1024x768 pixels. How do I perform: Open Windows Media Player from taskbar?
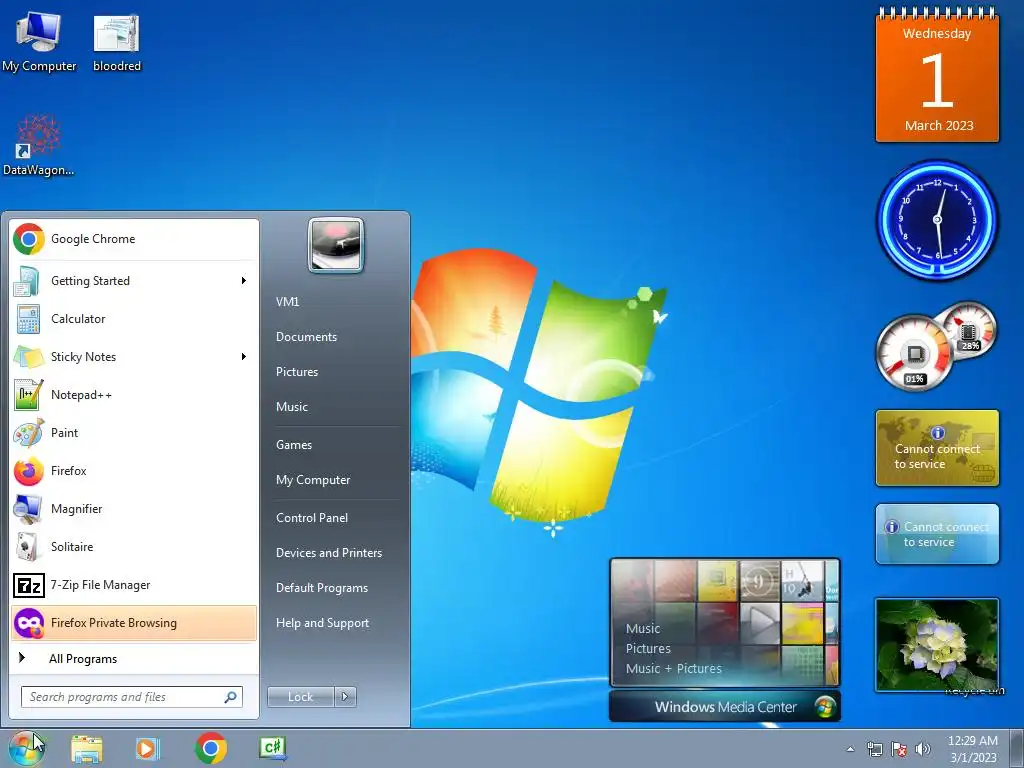point(148,748)
